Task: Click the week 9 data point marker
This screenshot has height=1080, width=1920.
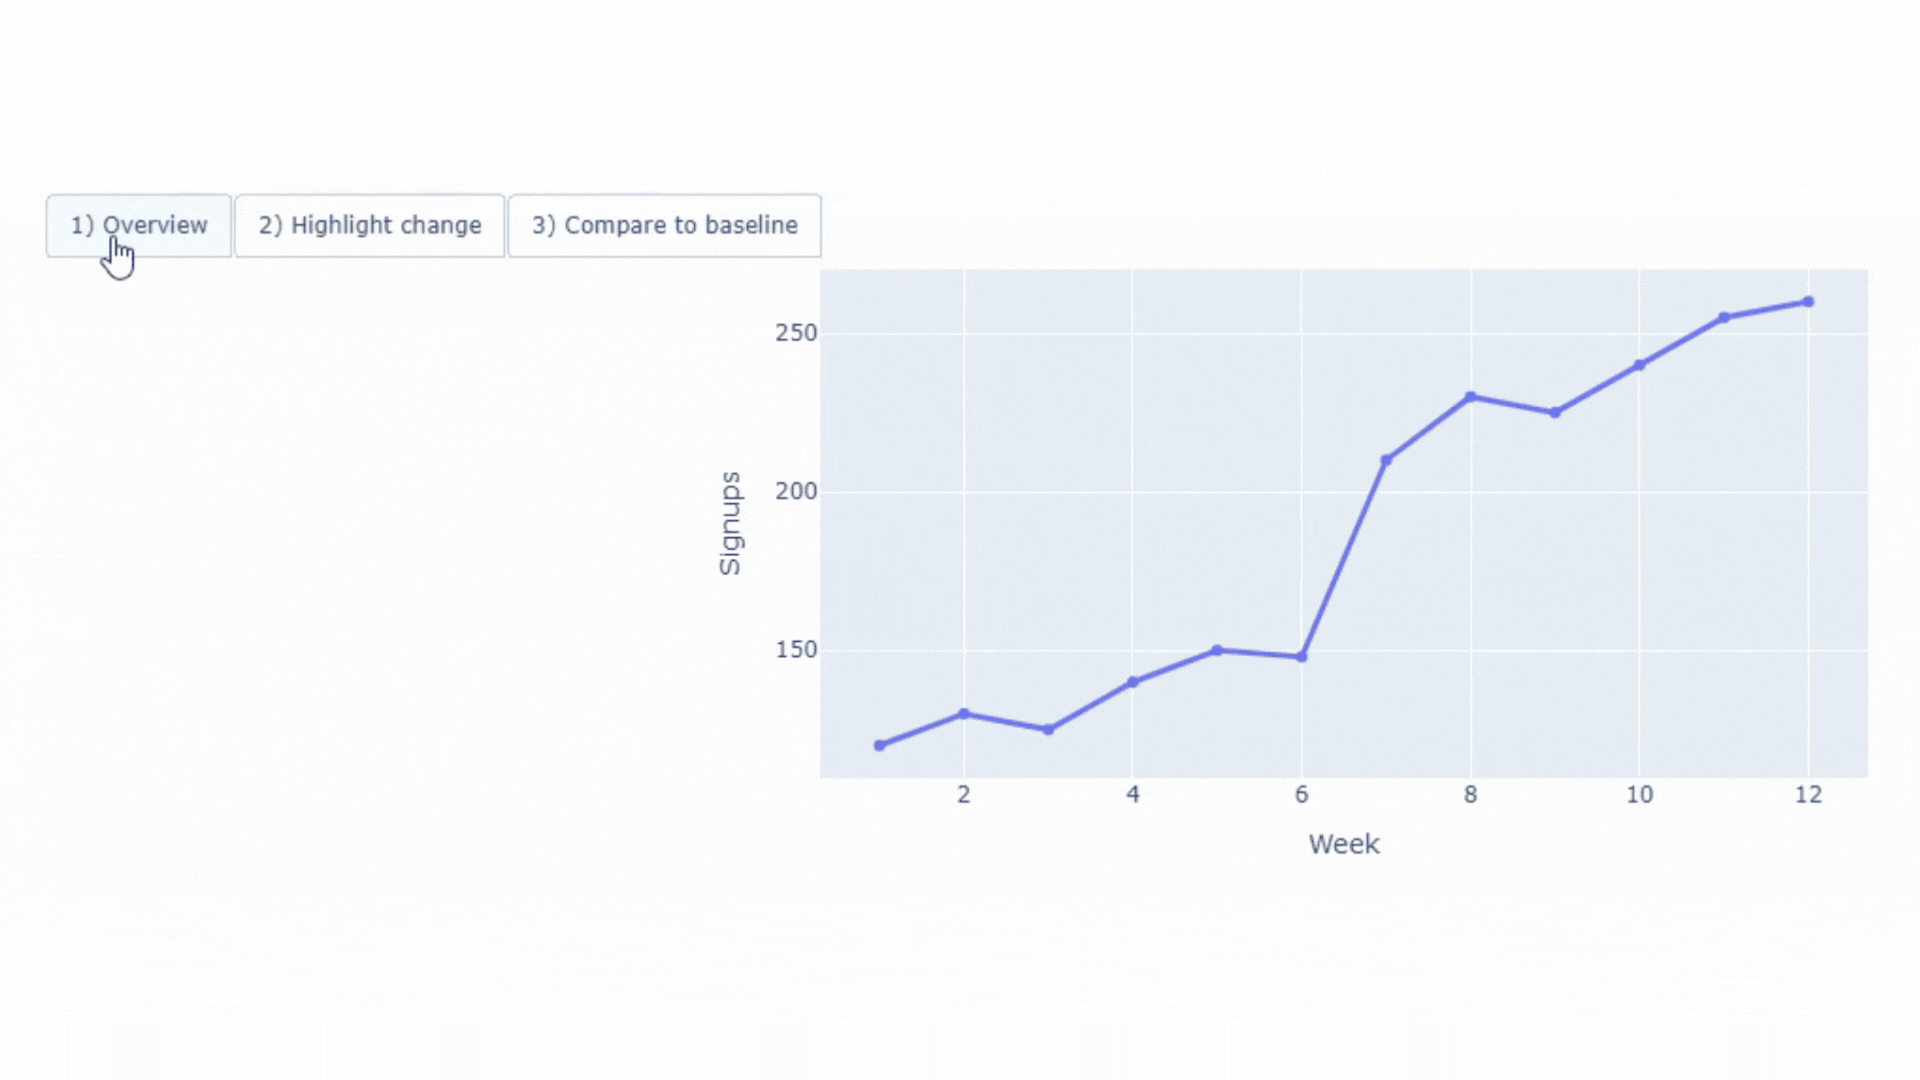Action: (x=1555, y=413)
